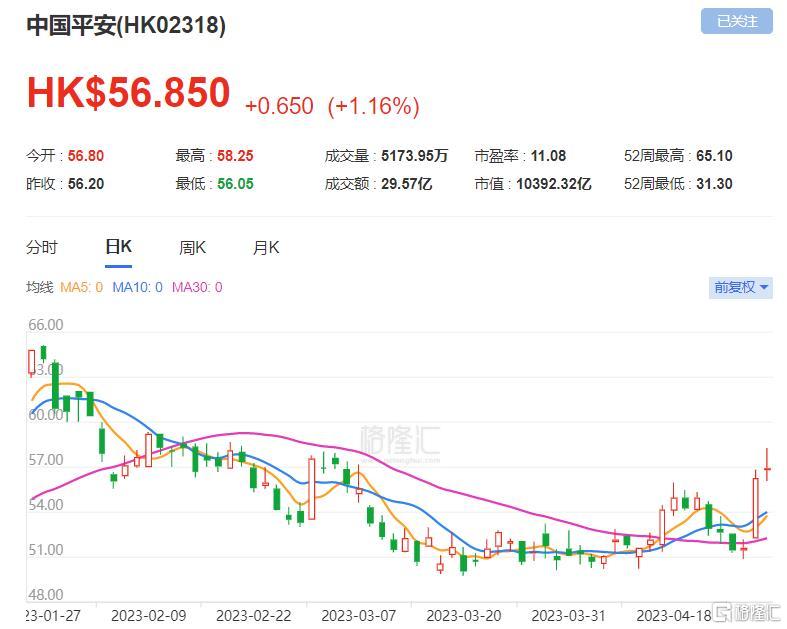Click the MA10 moving average label

(138, 287)
